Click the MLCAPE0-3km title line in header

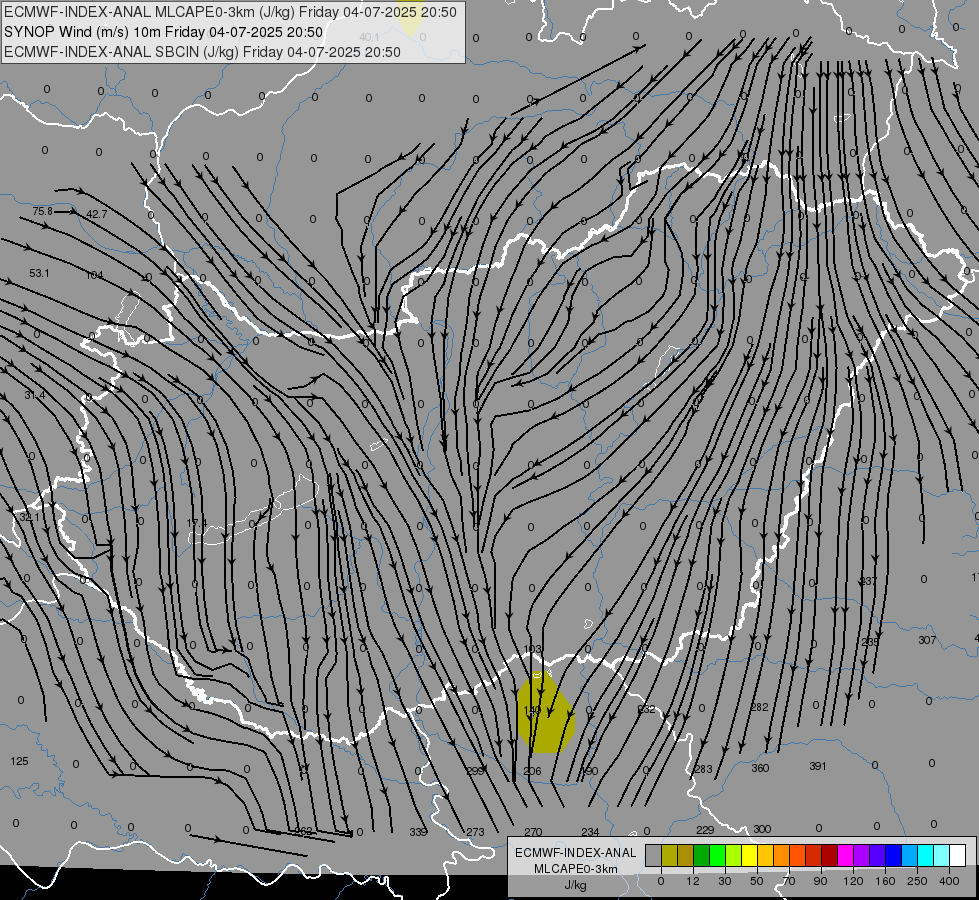(x=230, y=12)
